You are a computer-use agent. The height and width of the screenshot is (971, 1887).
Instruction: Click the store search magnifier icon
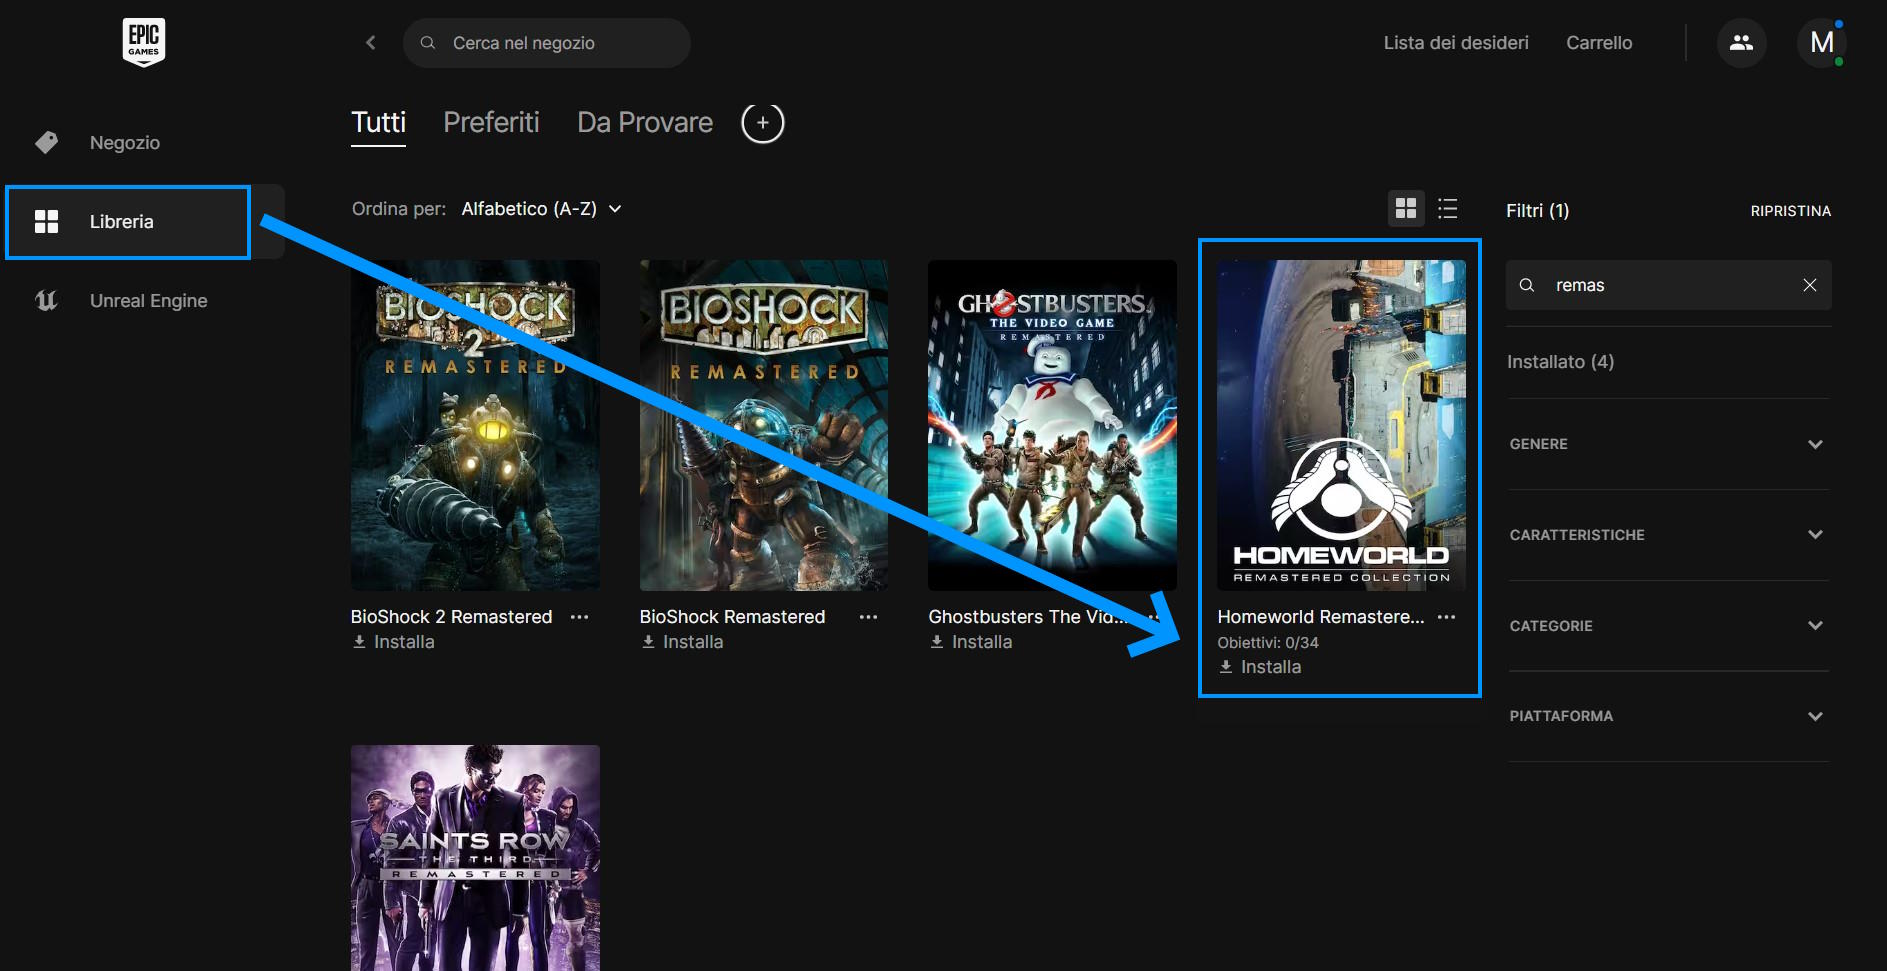tap(428, 43)
